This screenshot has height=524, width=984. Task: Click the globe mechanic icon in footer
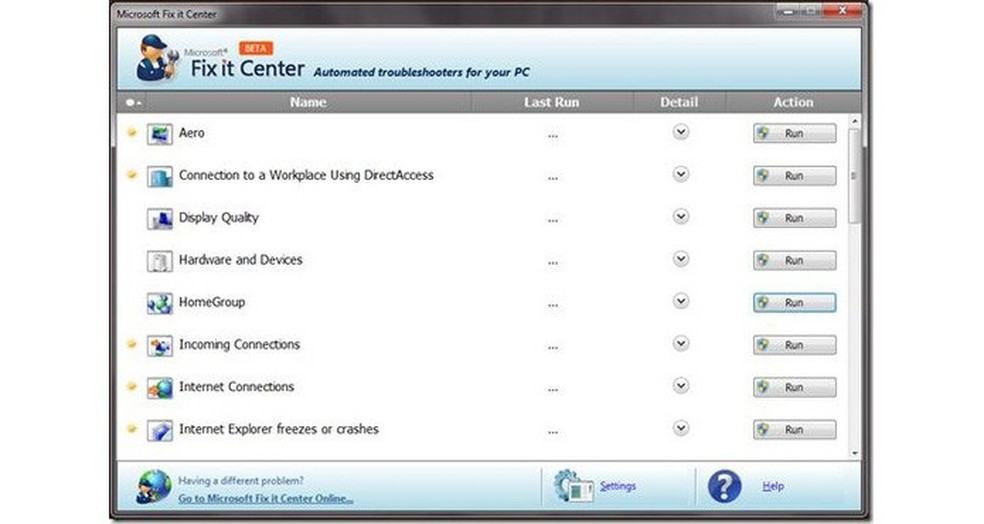154,487
